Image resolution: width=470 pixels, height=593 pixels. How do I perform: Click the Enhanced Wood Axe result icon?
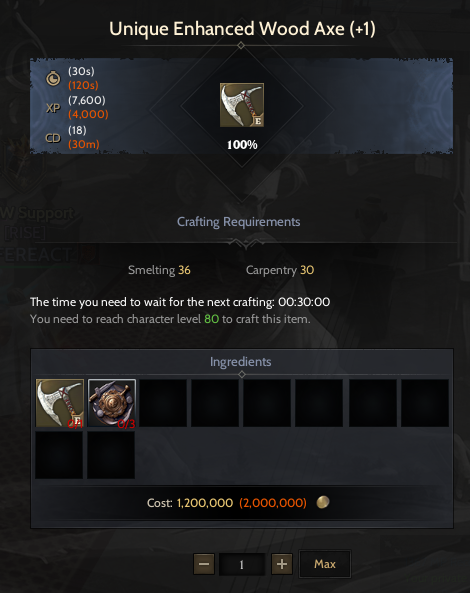point(242,105)
